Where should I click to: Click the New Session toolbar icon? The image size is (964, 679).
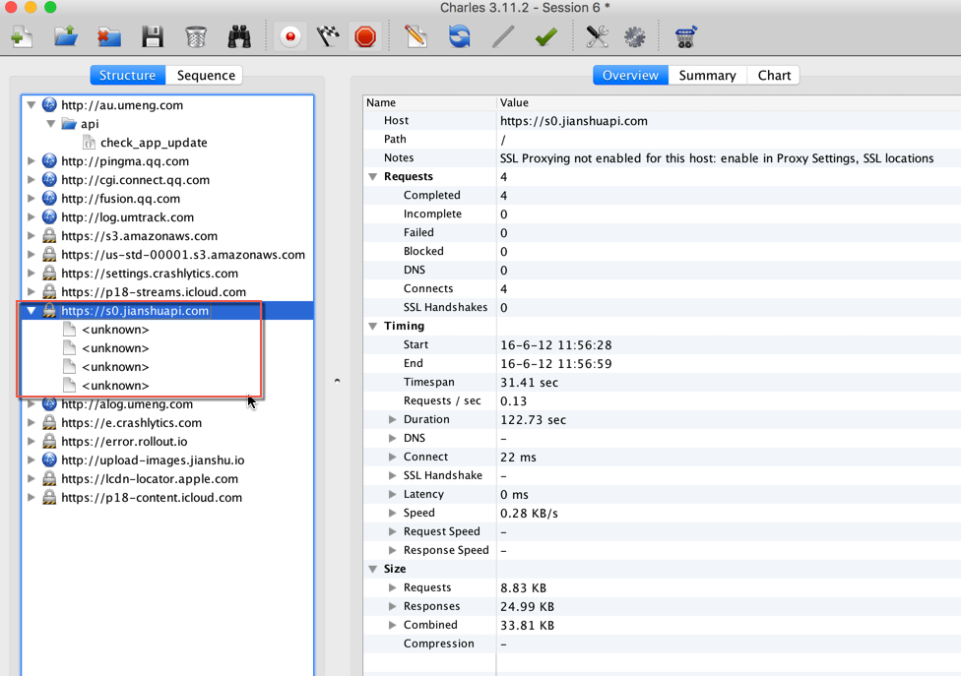21,37
